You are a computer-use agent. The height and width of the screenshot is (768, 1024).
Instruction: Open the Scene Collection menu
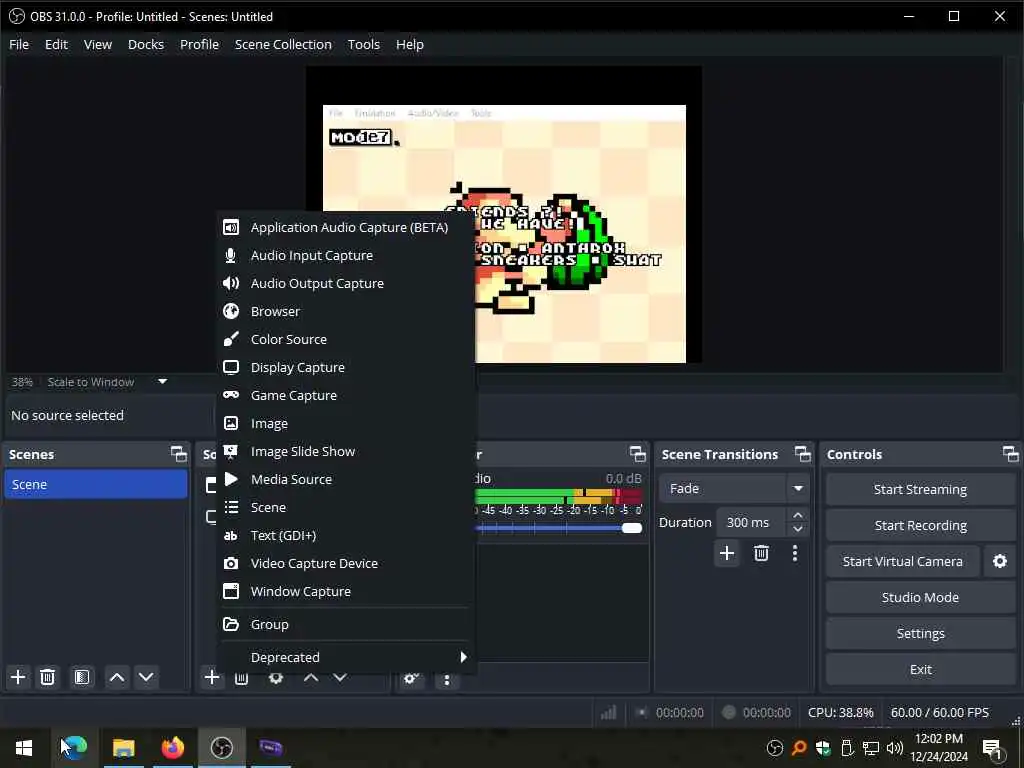click(283, 44)
